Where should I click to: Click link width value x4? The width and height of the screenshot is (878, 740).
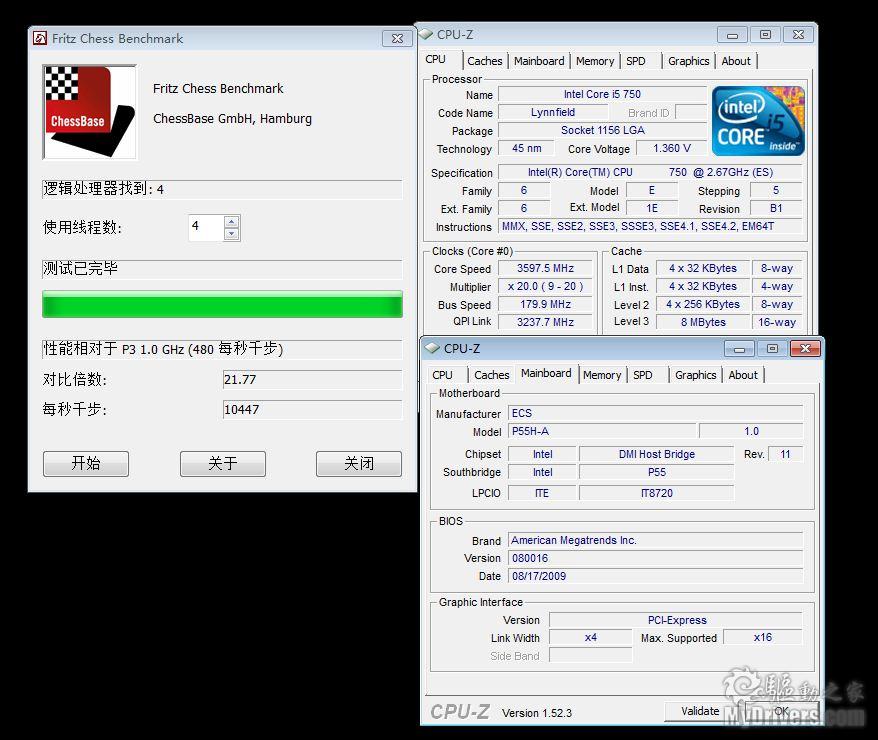pos(591,637)
